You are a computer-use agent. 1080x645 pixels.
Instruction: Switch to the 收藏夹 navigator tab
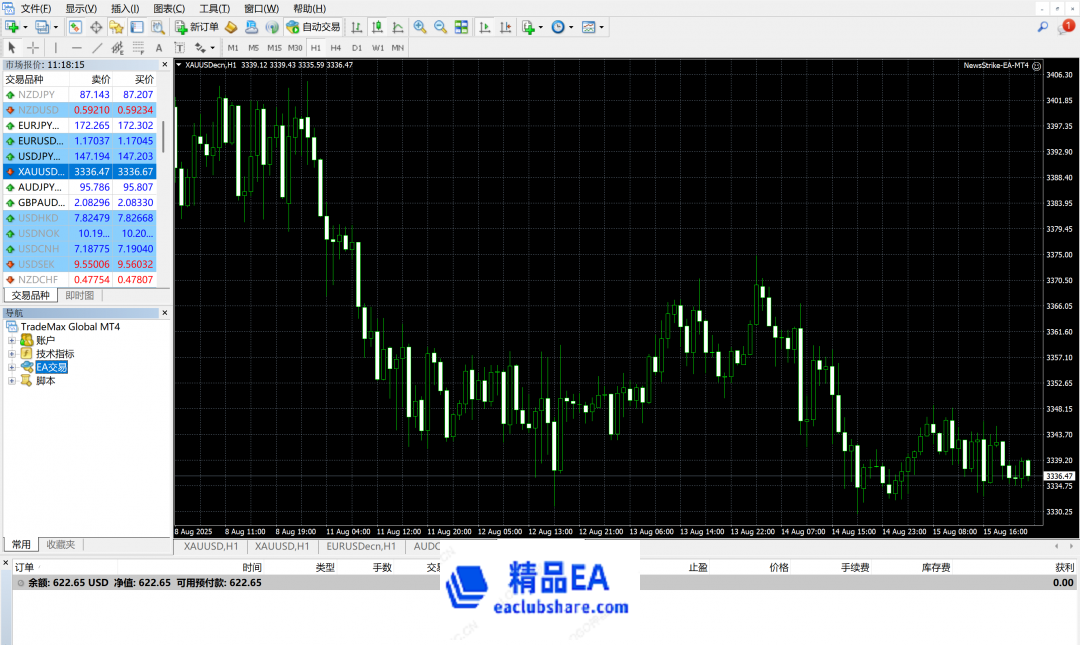[x=61, y=544]
